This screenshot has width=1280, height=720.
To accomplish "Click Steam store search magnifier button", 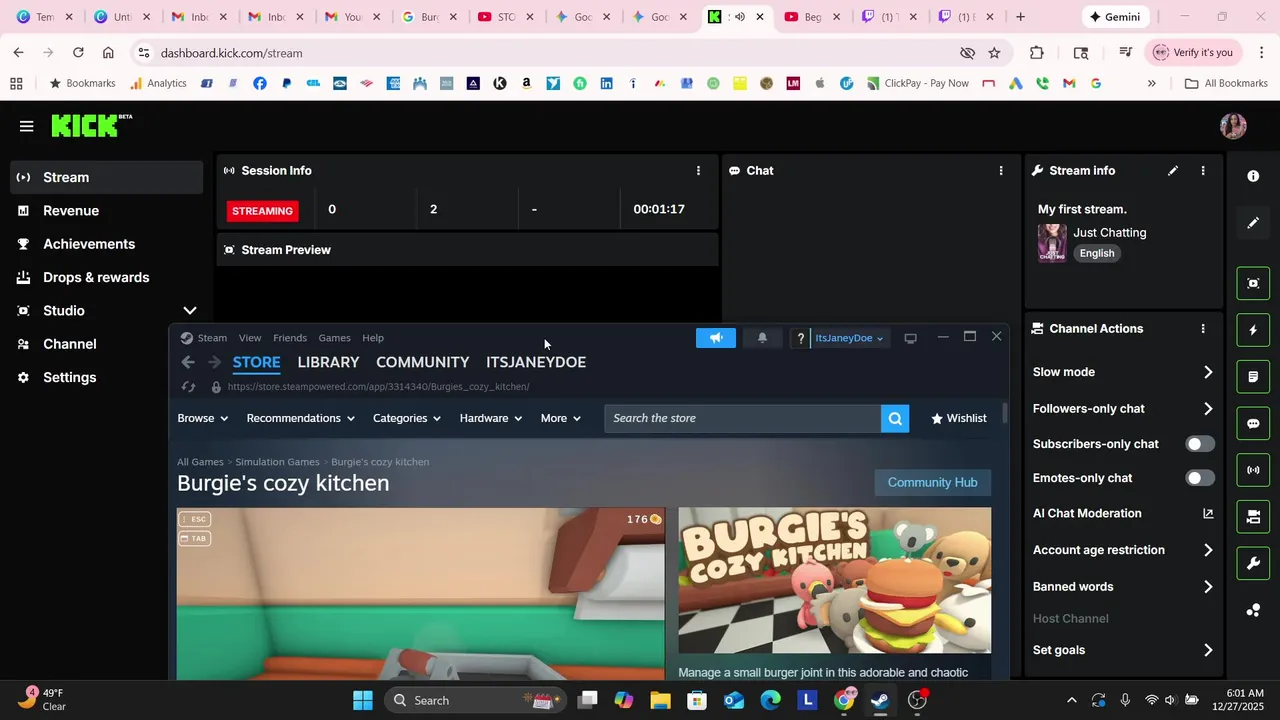I will pos(895,419).
